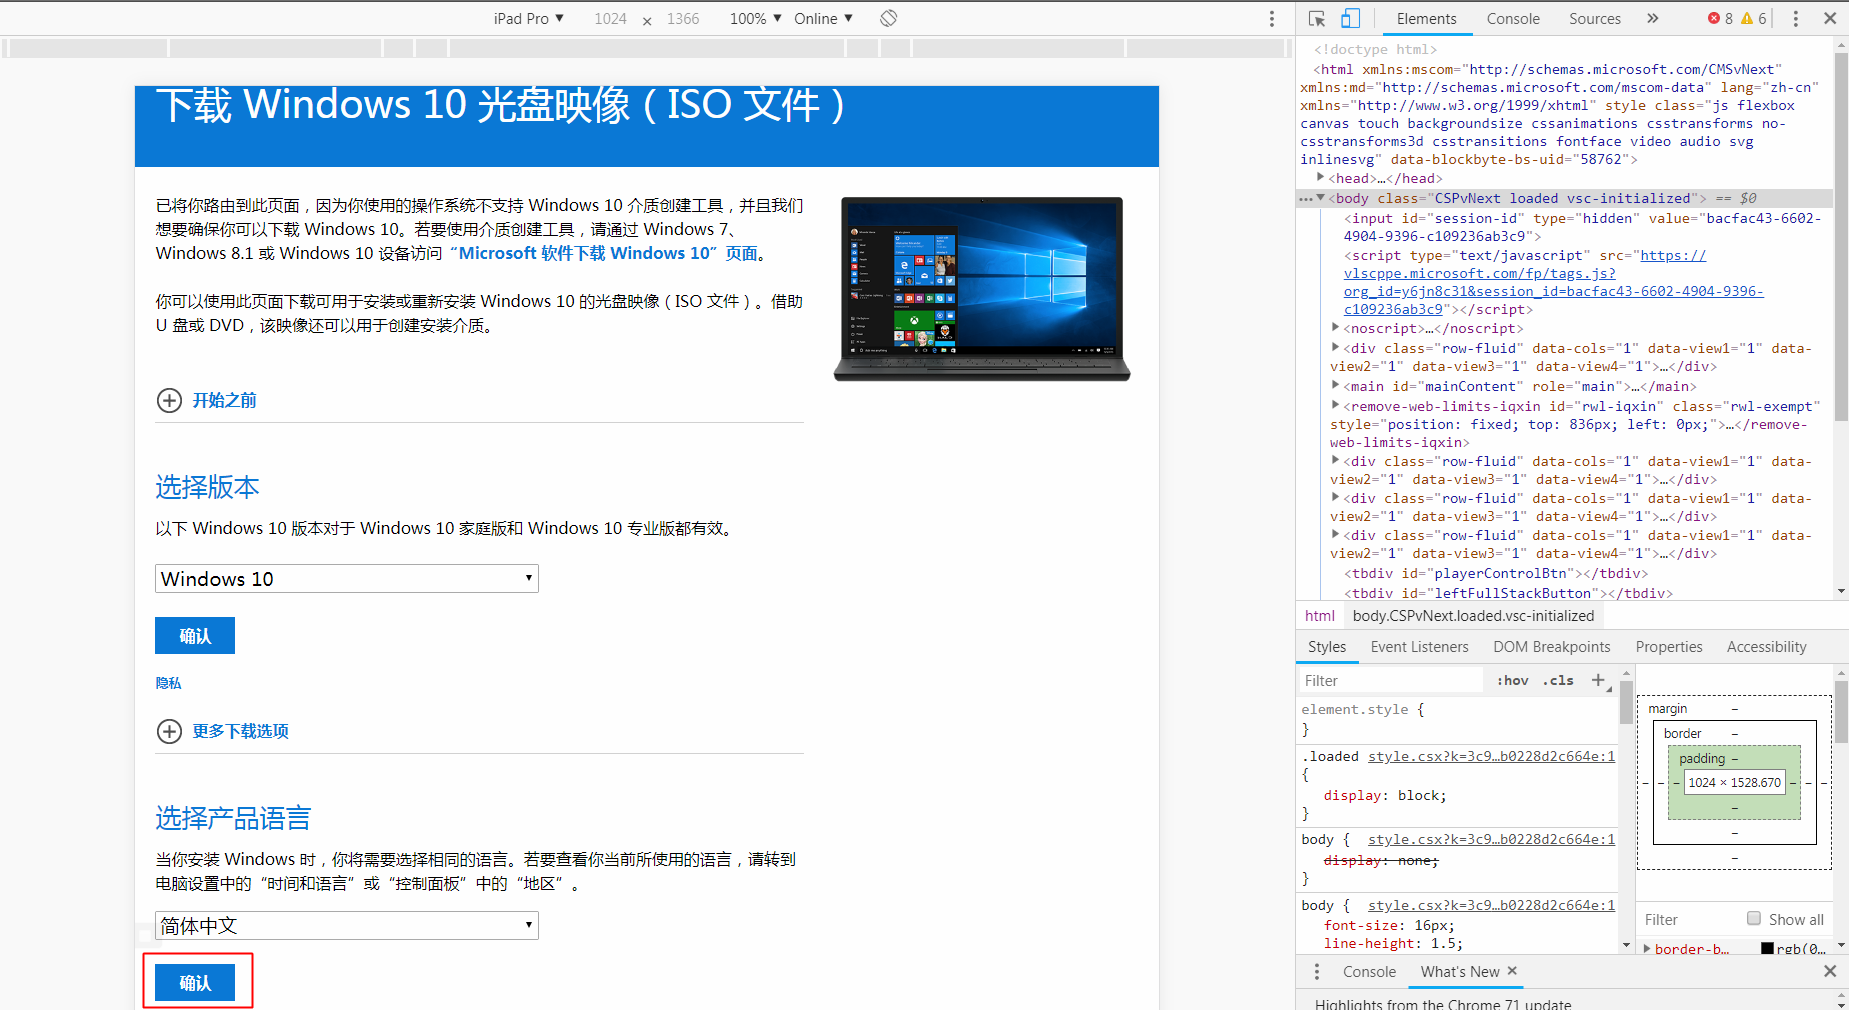Click the computed styles Filter input
Screen dimensions: 1849x1010
pos(1690,919)
